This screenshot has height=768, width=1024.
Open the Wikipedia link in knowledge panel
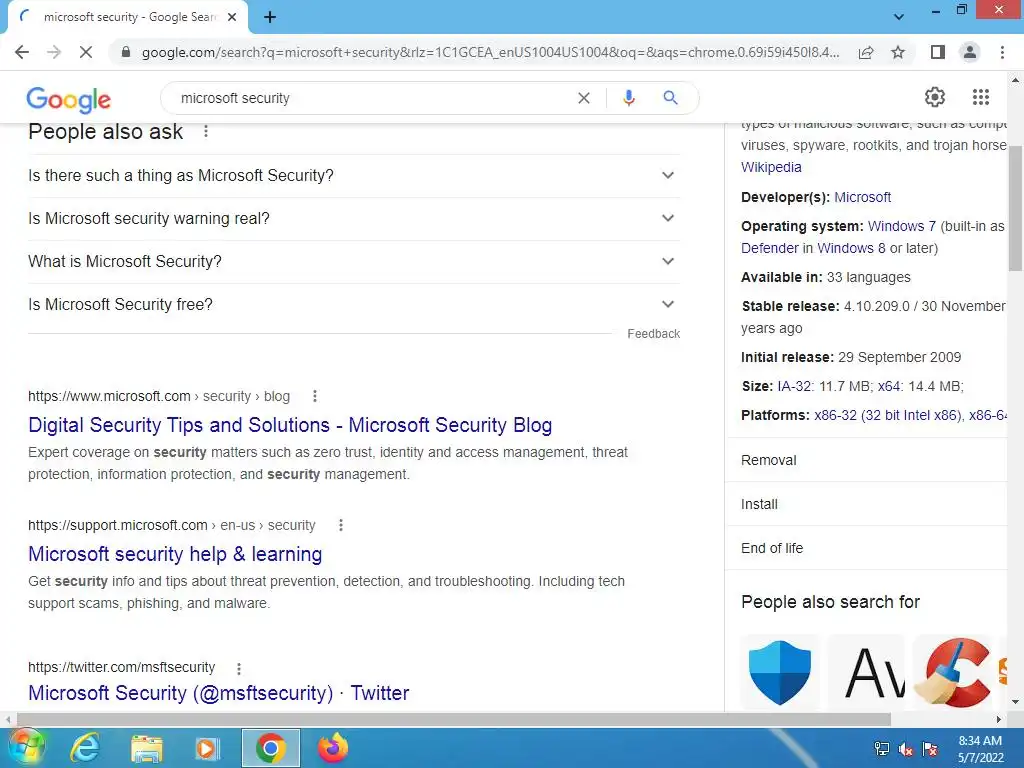(771, 167)
